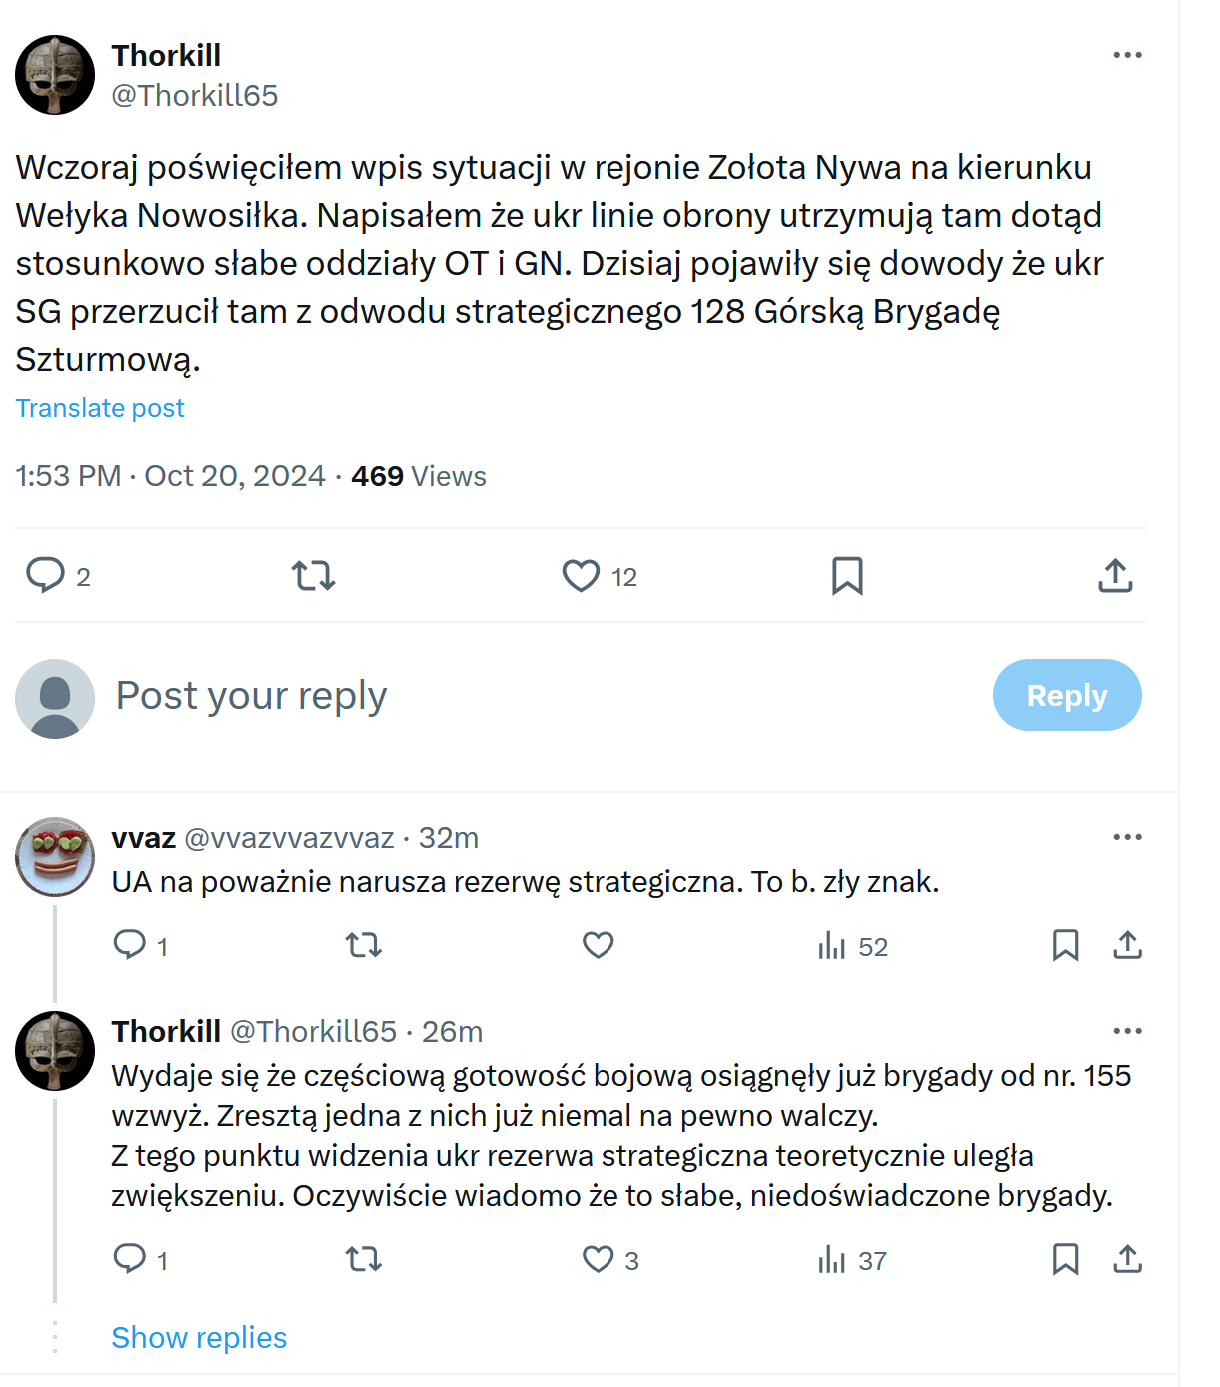1220x1387 pixels.
Task: Bookmark the vvaz reply
Action: click(x=1065, y=945)
